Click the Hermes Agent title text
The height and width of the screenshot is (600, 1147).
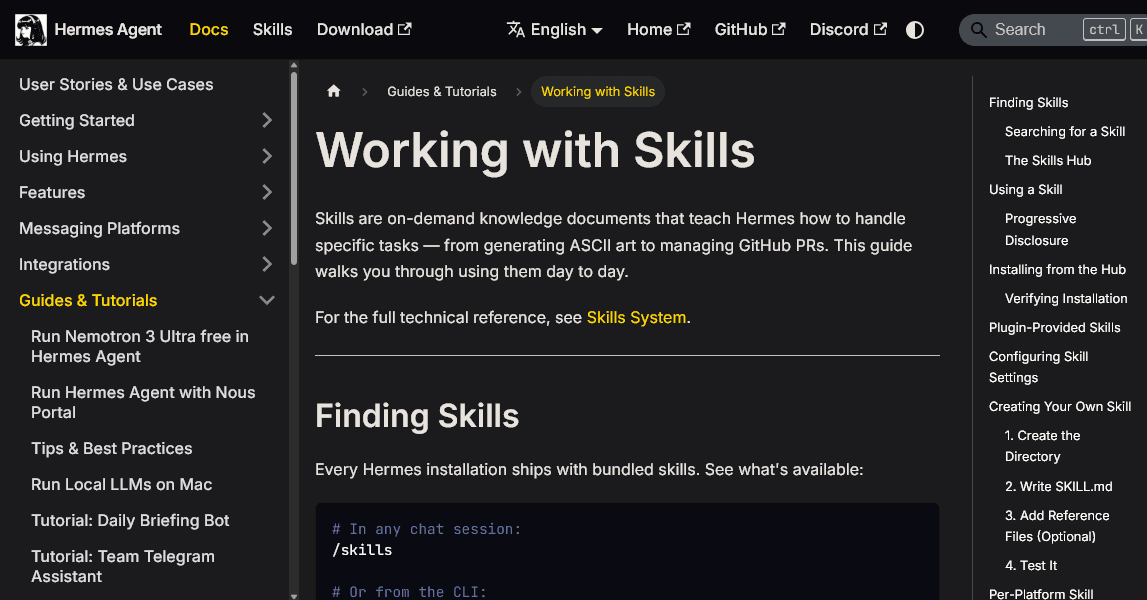[x=108, y=30]
